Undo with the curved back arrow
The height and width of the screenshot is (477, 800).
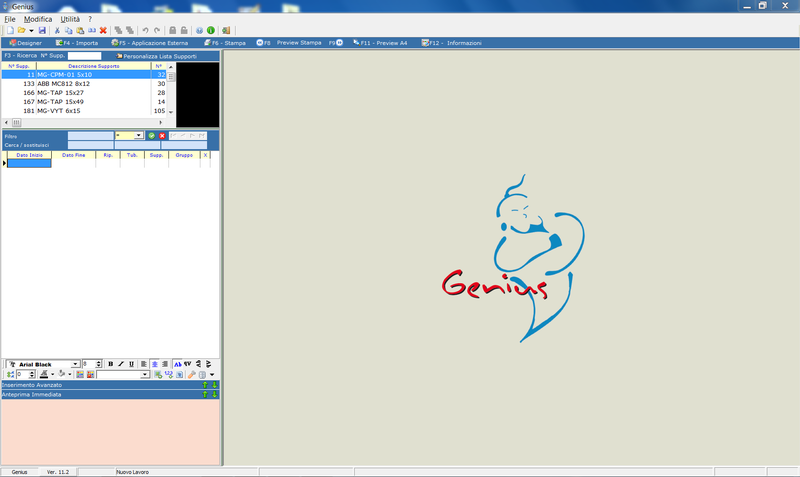click(145, 31)
